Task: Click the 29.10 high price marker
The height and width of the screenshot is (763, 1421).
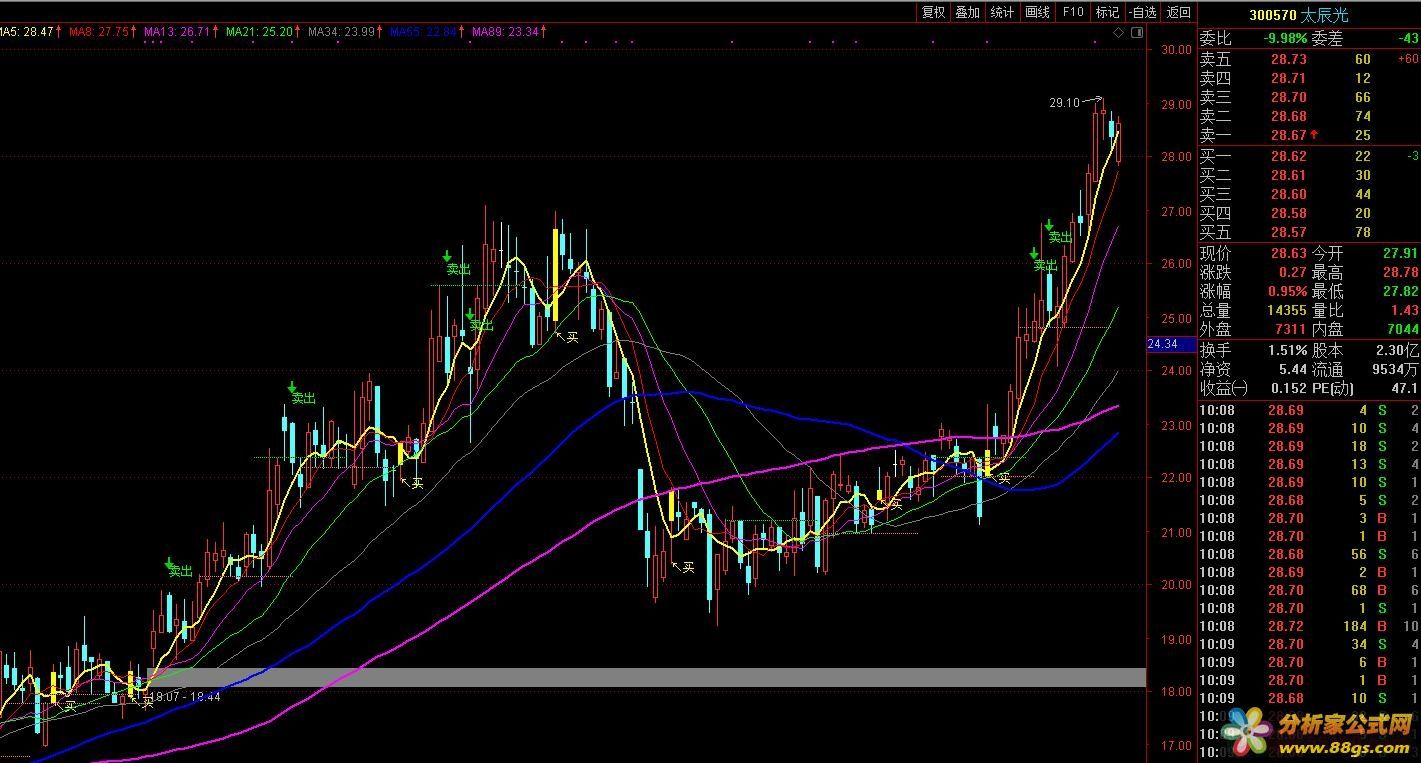Action: [x=1064, y=102]
